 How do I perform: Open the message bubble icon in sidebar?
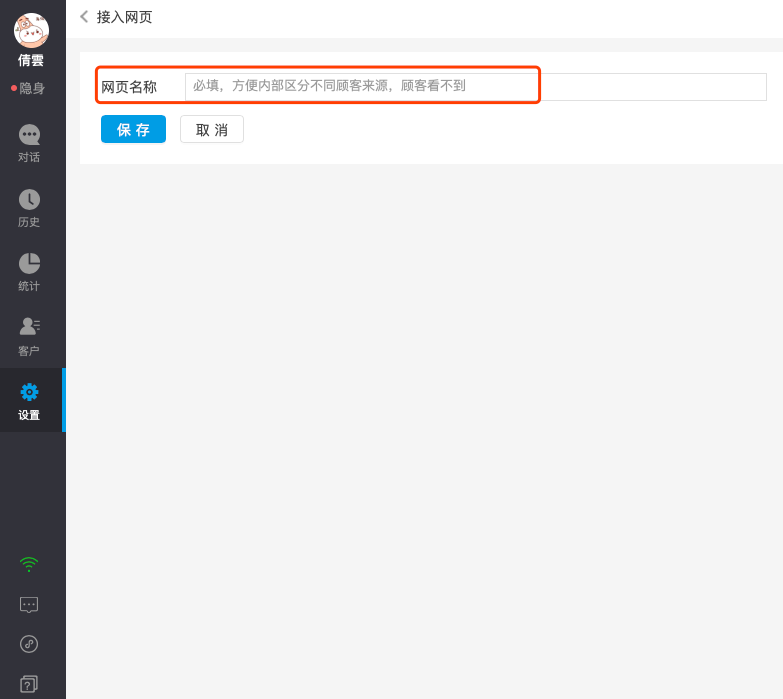[x=29, y=605]
